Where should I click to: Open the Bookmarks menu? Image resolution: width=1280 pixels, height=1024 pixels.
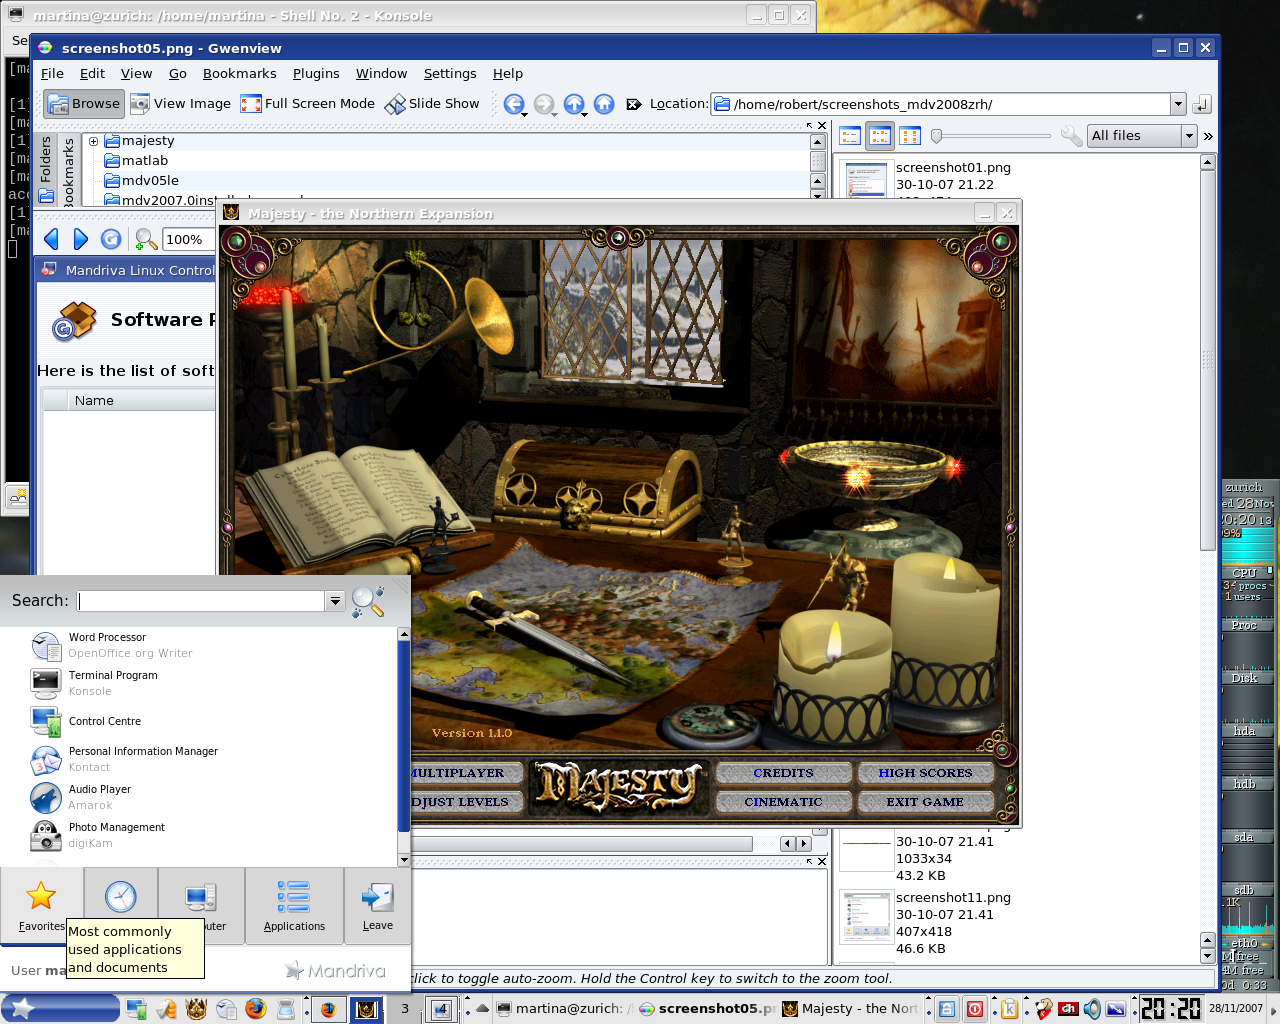pyautogui.click(x=240, y=74)
